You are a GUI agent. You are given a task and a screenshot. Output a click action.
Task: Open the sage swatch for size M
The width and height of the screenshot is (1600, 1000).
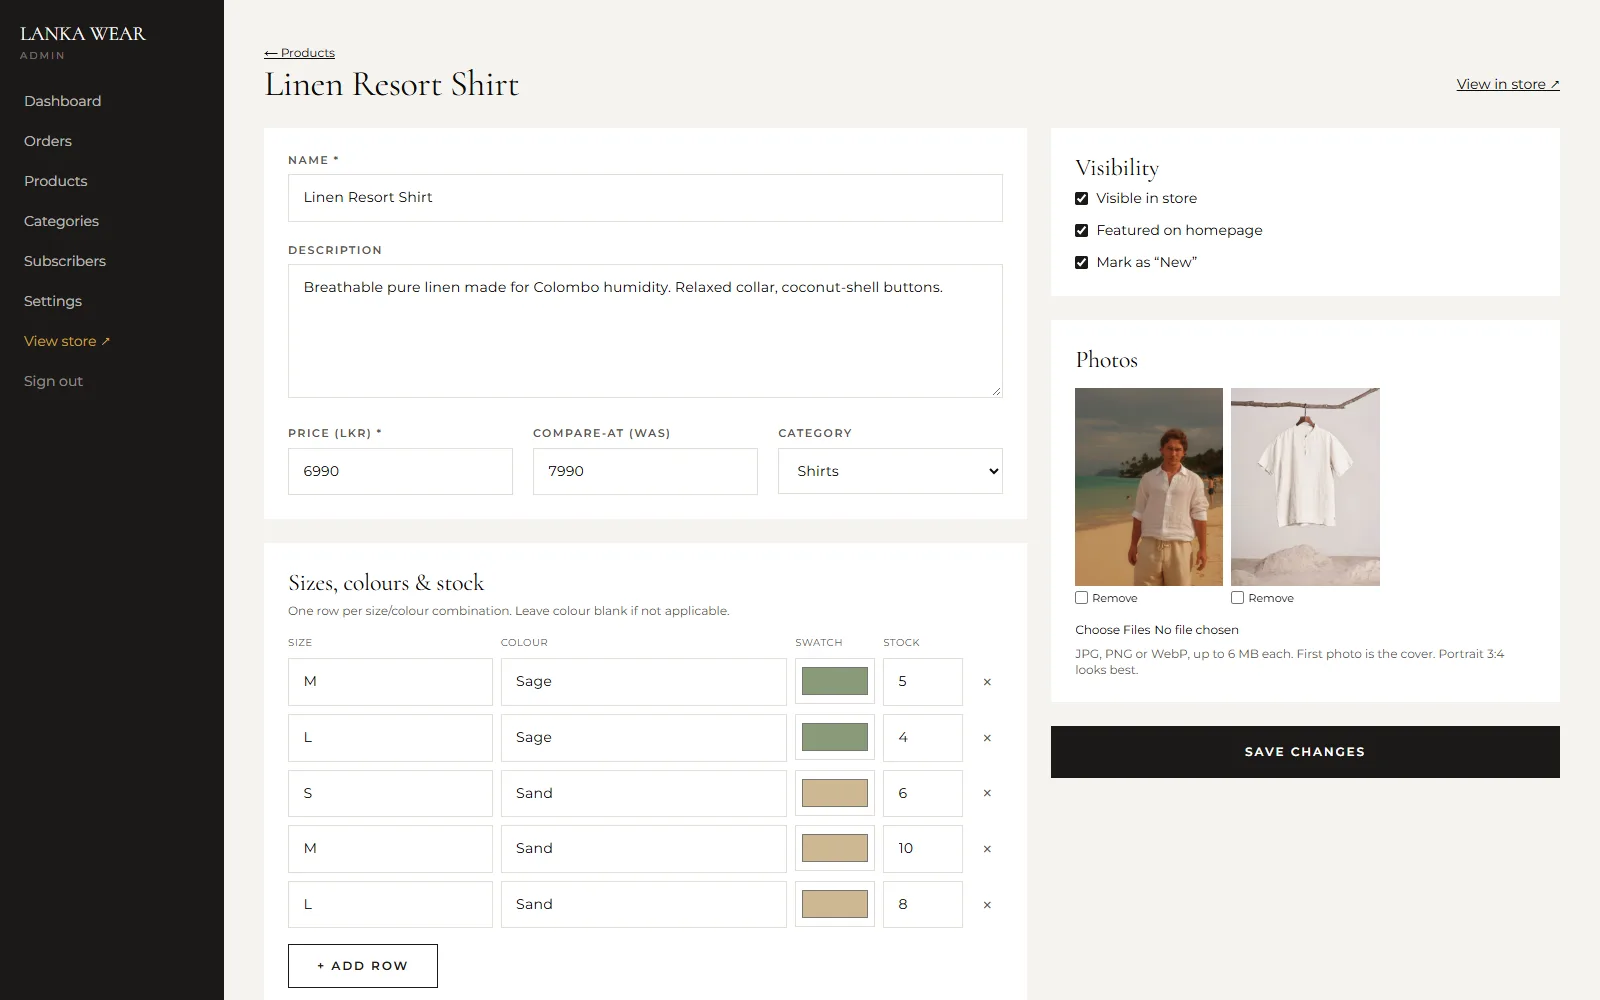pos(835,682)
